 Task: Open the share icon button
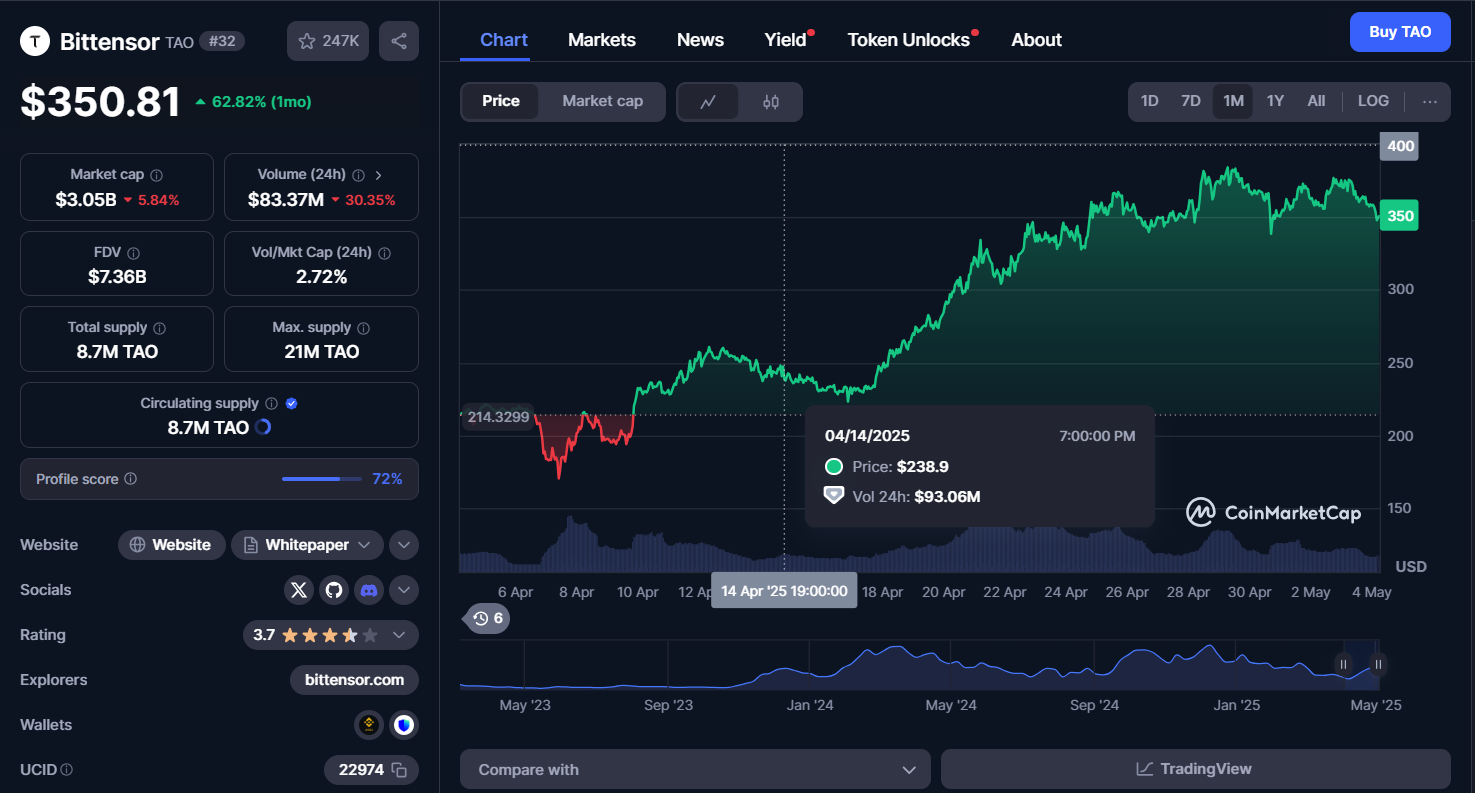click(399, 41)
